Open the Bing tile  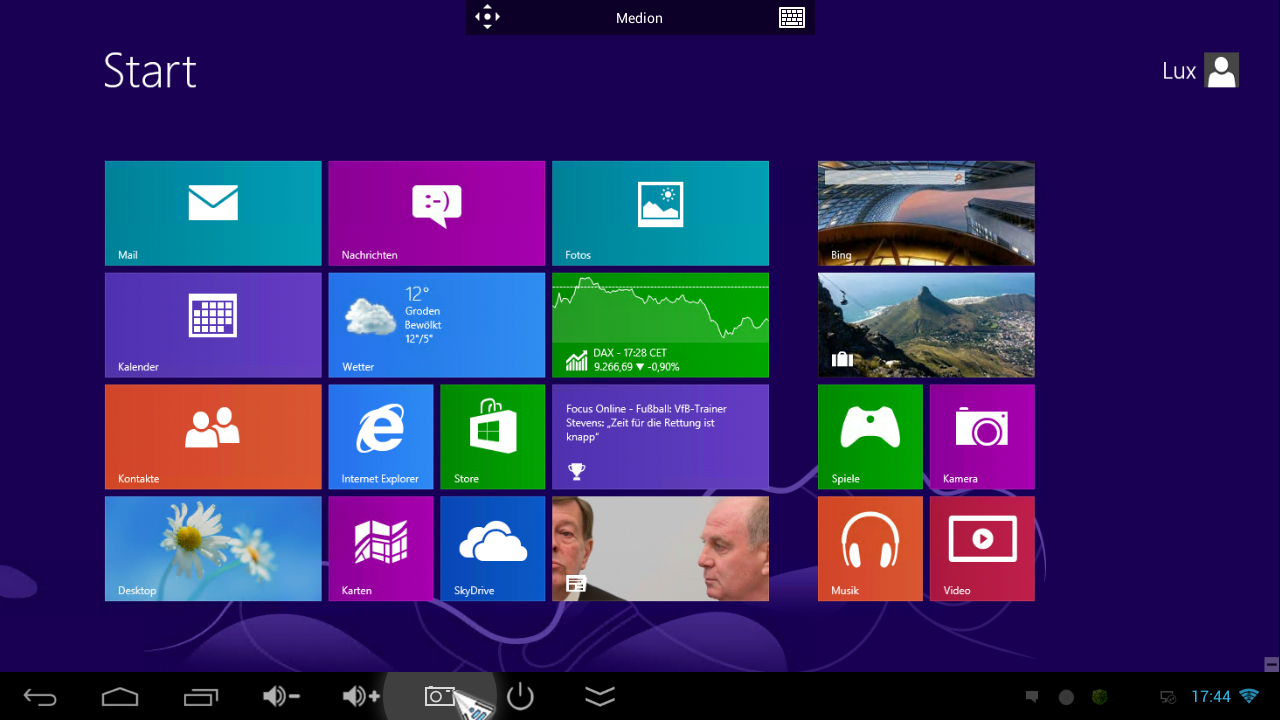[926, 213]
